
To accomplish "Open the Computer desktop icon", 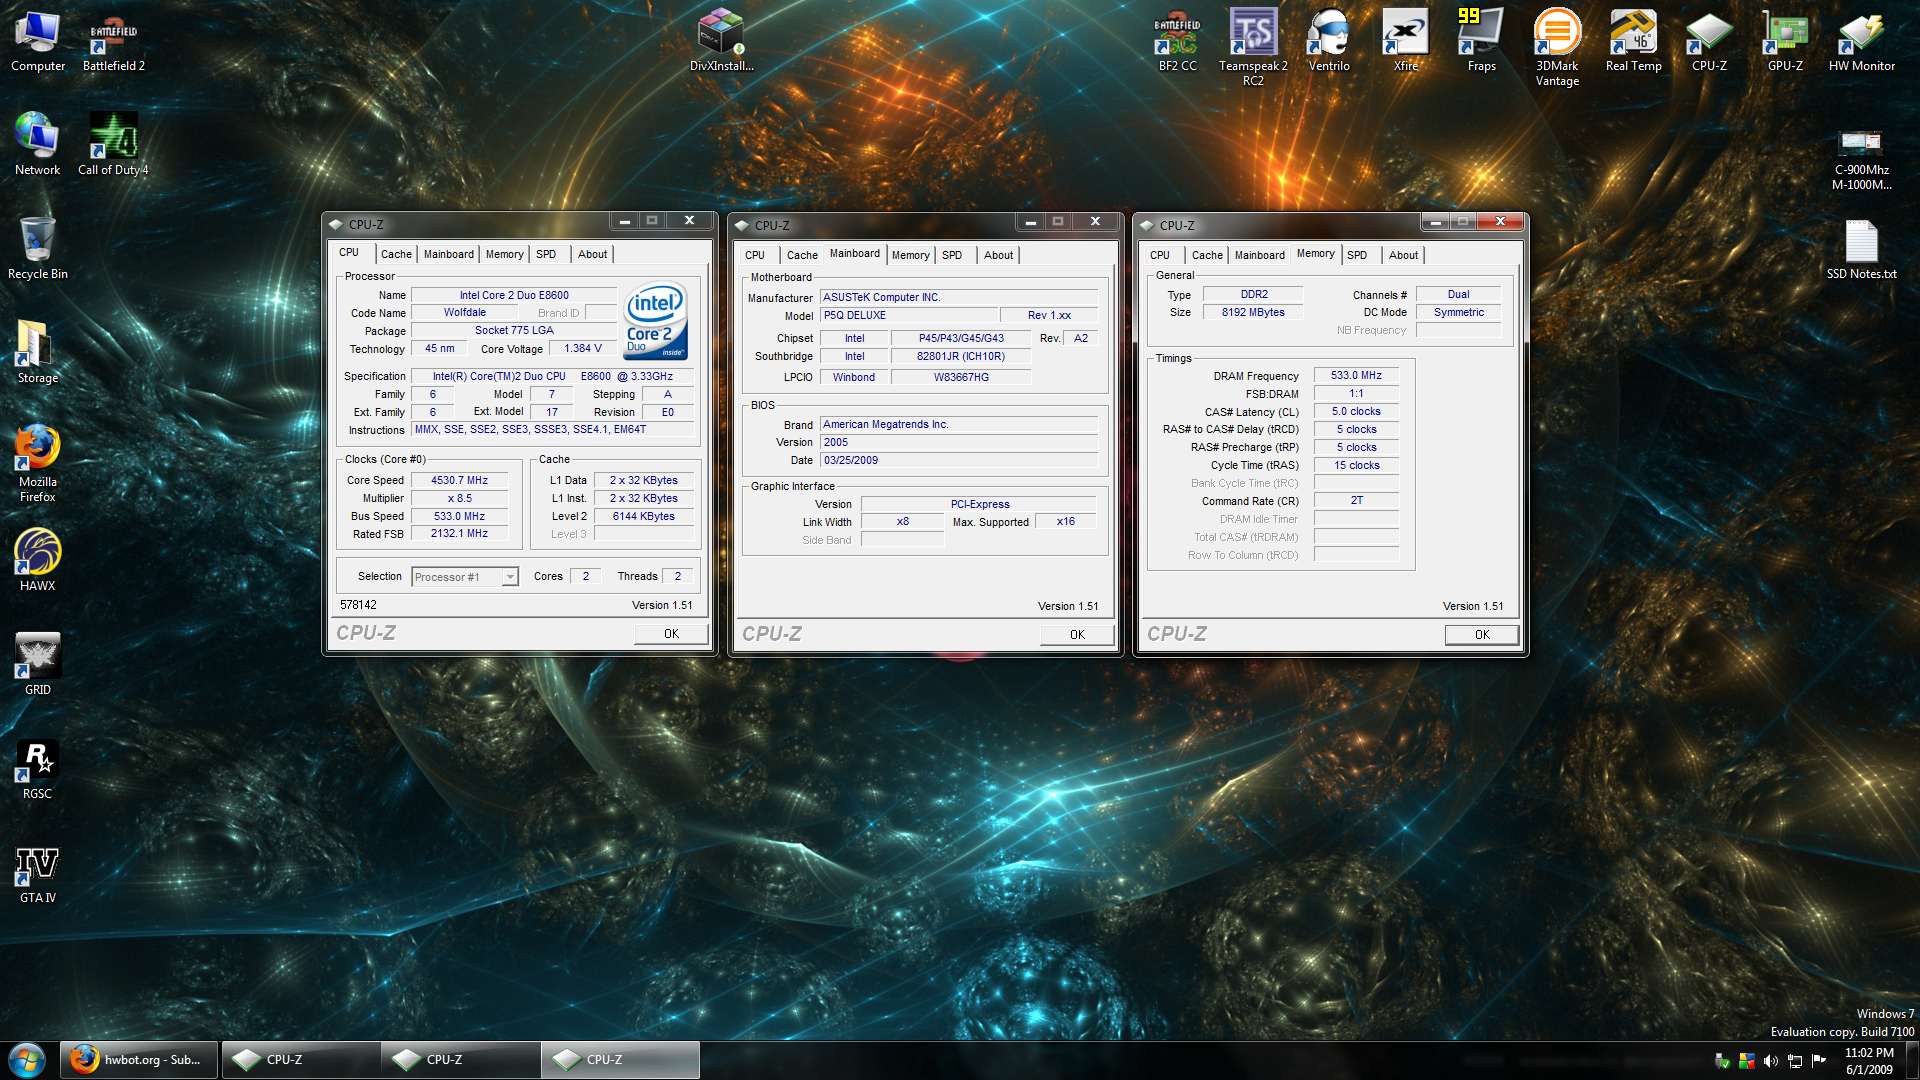I will (38, 42).
